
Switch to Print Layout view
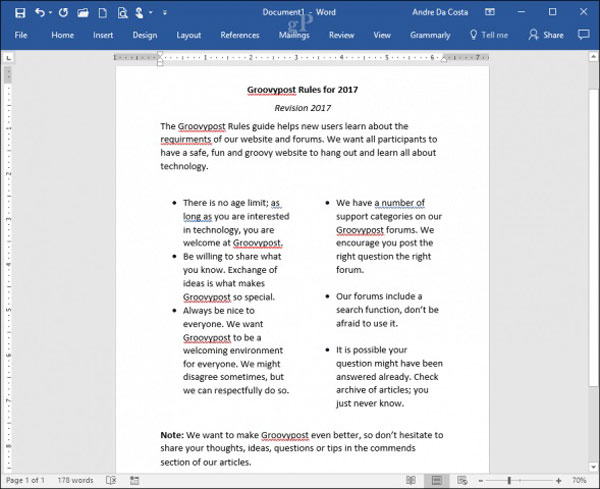coord(437,480)
